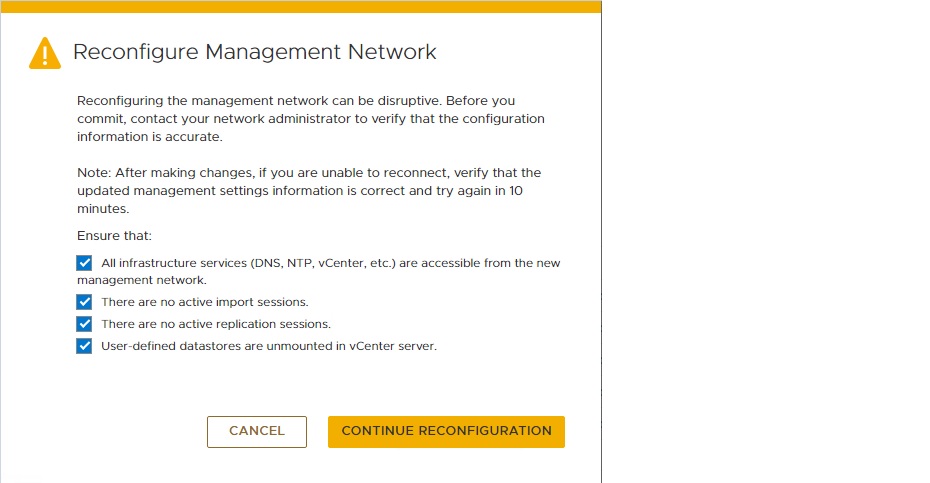Click the Reconfigure Management Network title
The image size is (930, 483).
[254, 52]
